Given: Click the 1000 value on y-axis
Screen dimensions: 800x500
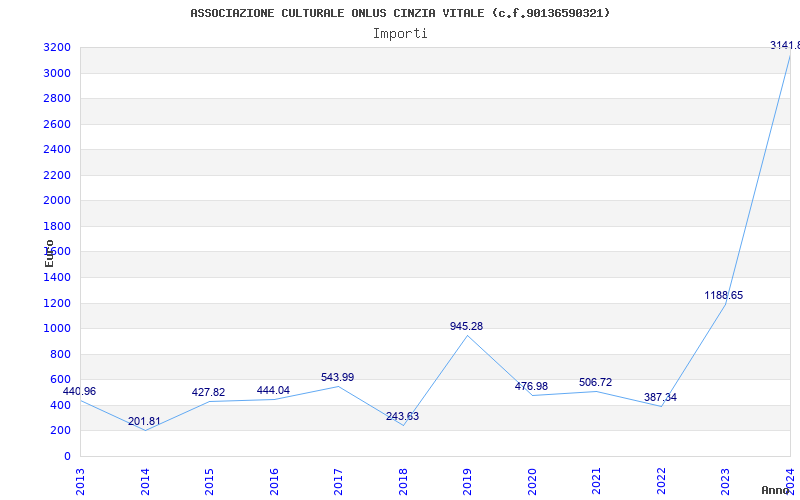Looking at the screenshot, I should tap(57, 329).
